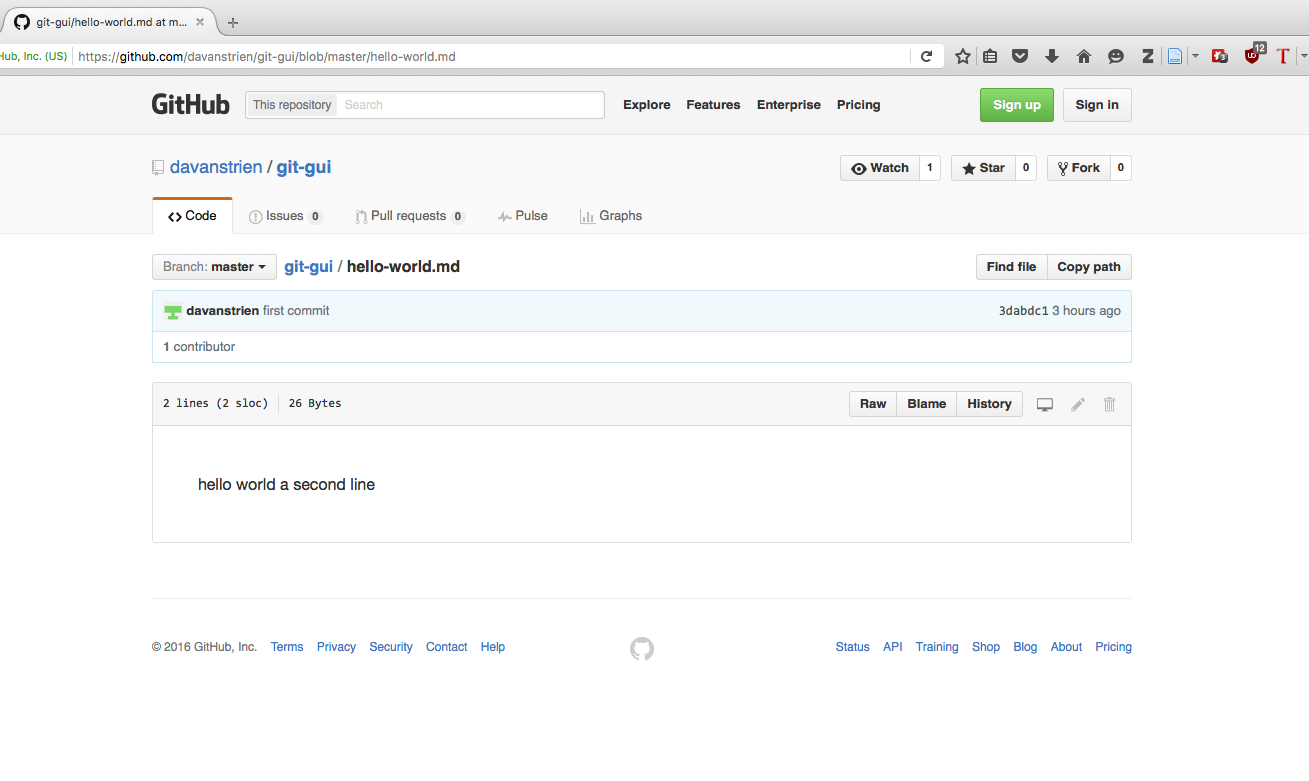
Task: Open a new browser tab
Action: pos(233,22)
